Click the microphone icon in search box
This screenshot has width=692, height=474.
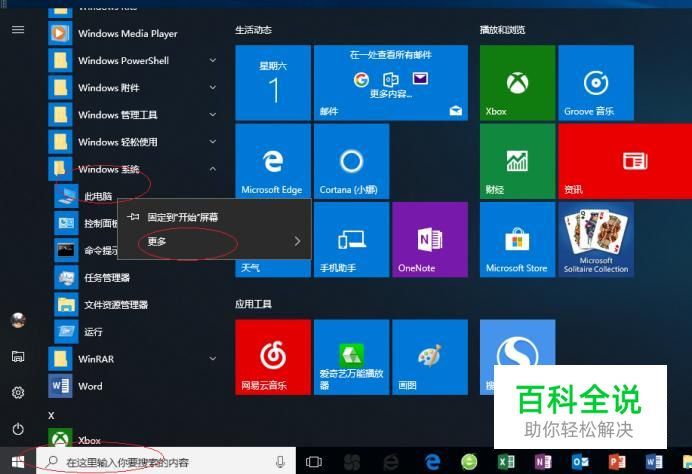(280, 462)
